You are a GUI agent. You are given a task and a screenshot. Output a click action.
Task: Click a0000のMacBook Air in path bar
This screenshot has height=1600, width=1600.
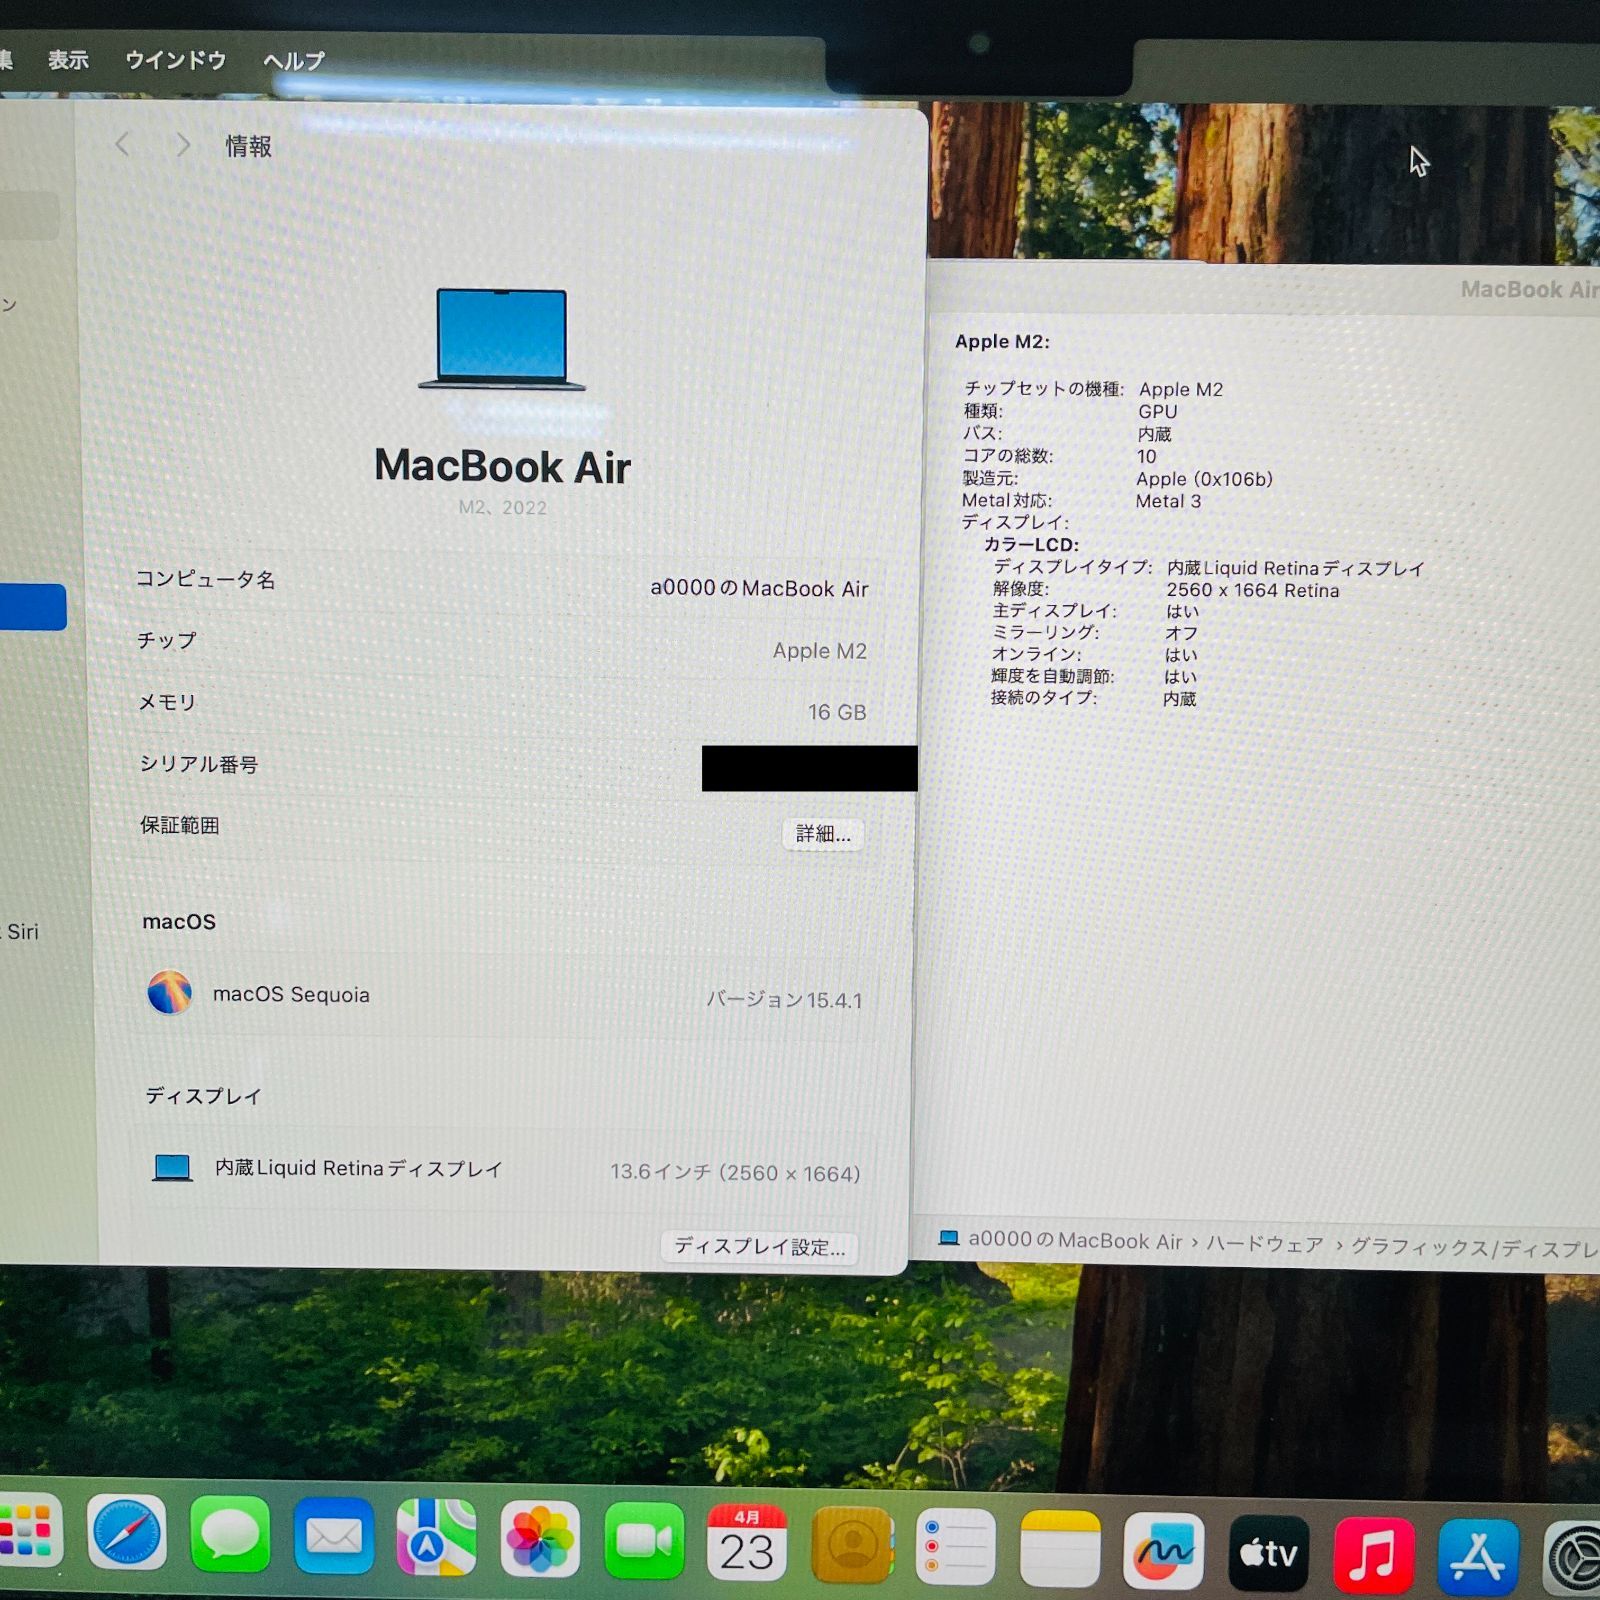[x=1075, y=1240]
